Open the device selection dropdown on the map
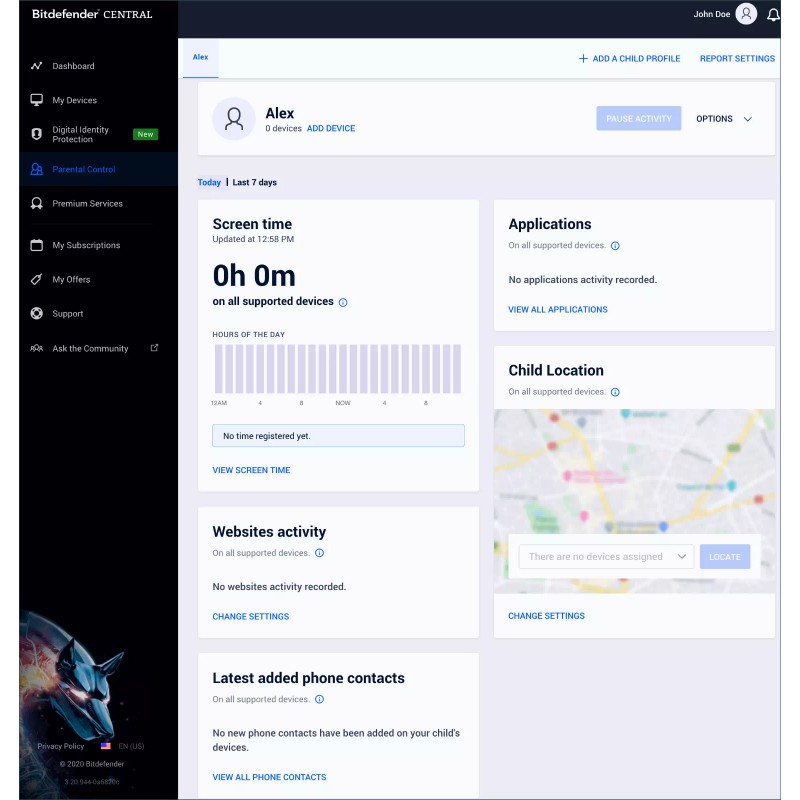800x800 pixels. 606,557
